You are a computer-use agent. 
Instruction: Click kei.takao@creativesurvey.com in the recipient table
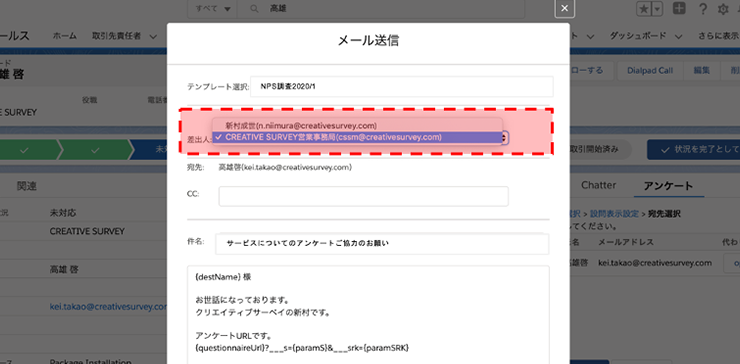655,262
